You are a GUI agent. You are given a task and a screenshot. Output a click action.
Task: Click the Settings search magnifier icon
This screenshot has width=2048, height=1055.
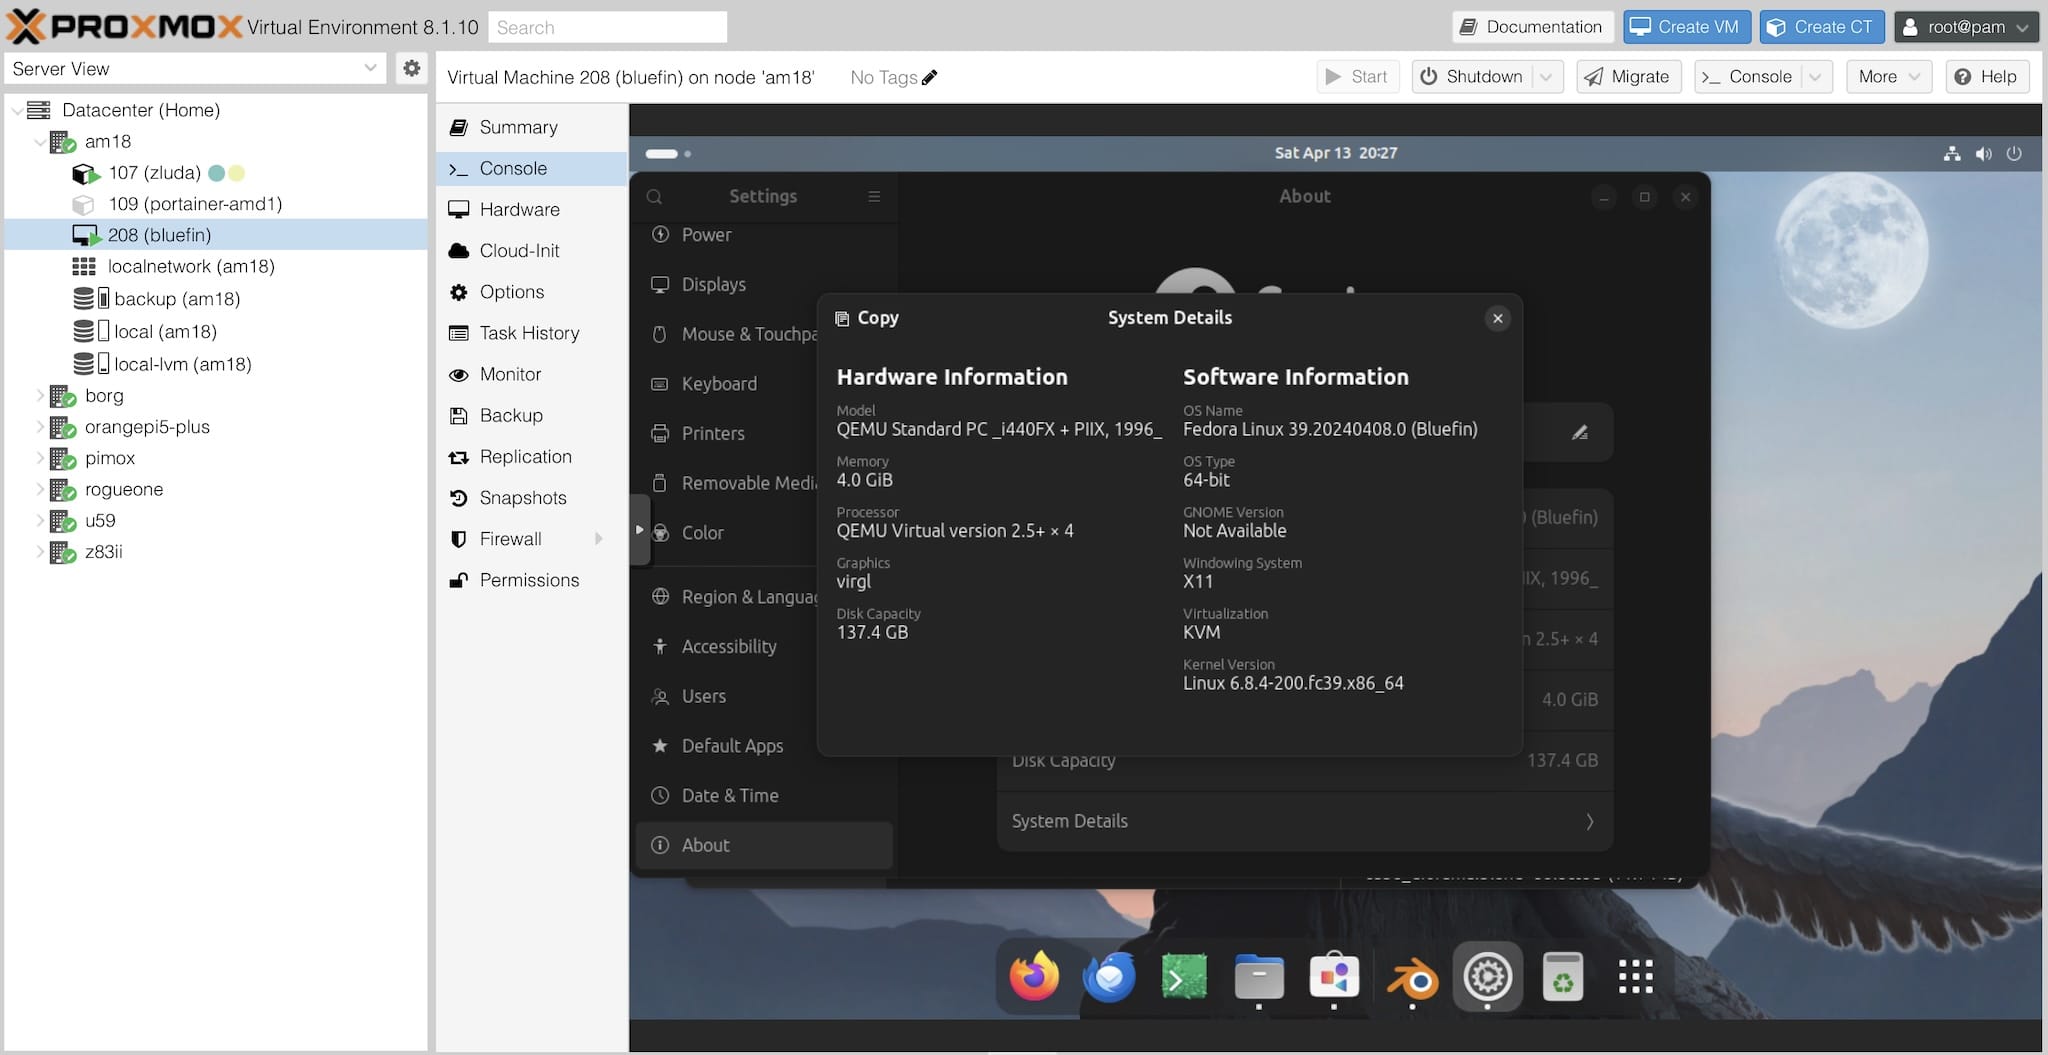[654, 197]
